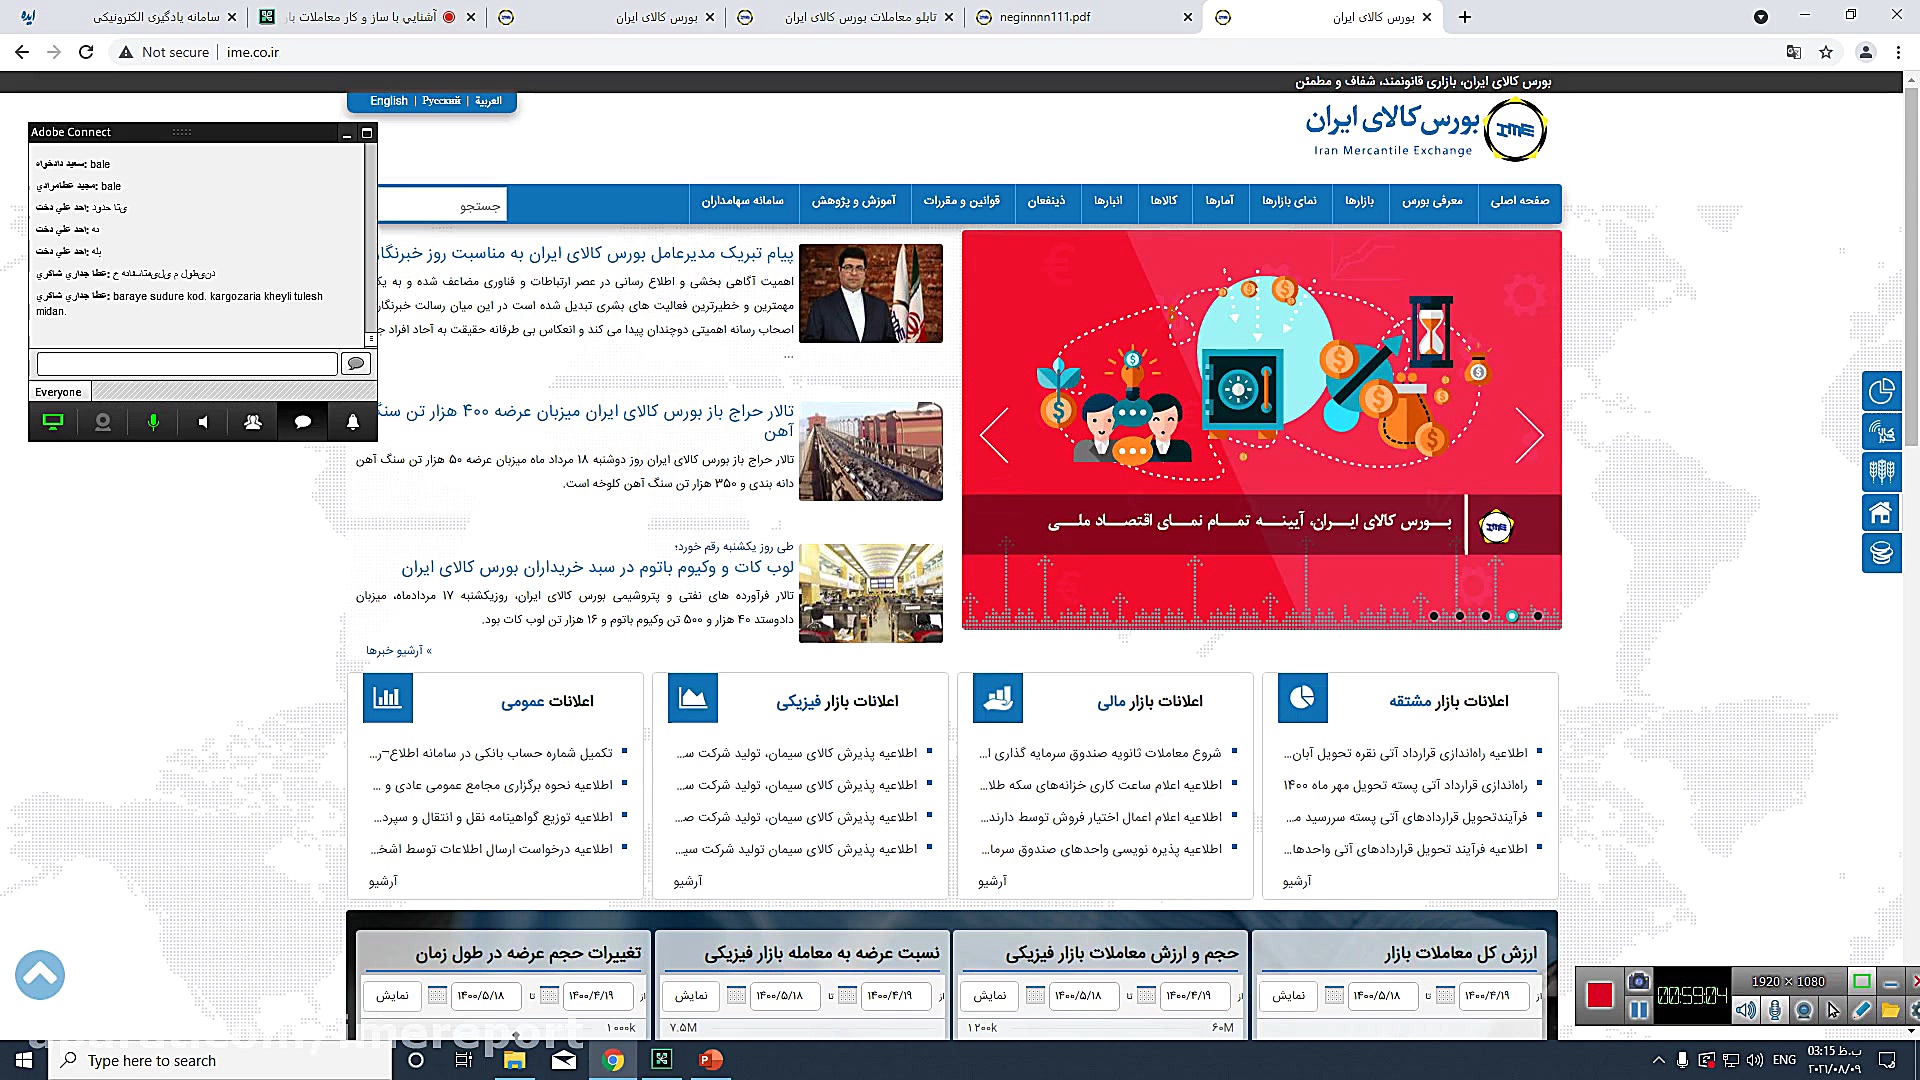This screenshot has width=1920, height=1080.
Task: Show the Adobe Connect attendees list
Action: [x=253, y=422]
